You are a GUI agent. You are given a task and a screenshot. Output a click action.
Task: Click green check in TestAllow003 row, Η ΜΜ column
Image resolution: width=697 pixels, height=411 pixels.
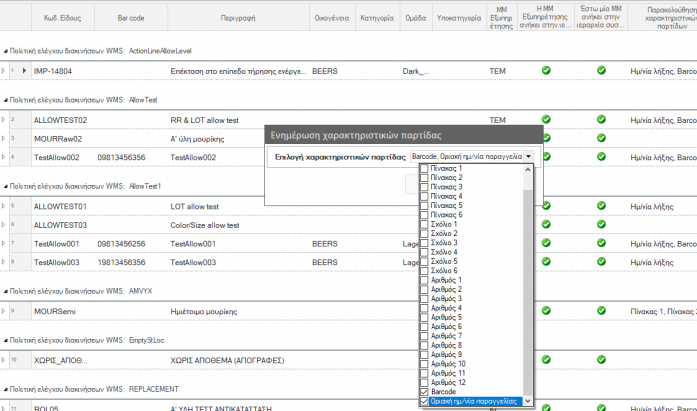click(546, 261)
